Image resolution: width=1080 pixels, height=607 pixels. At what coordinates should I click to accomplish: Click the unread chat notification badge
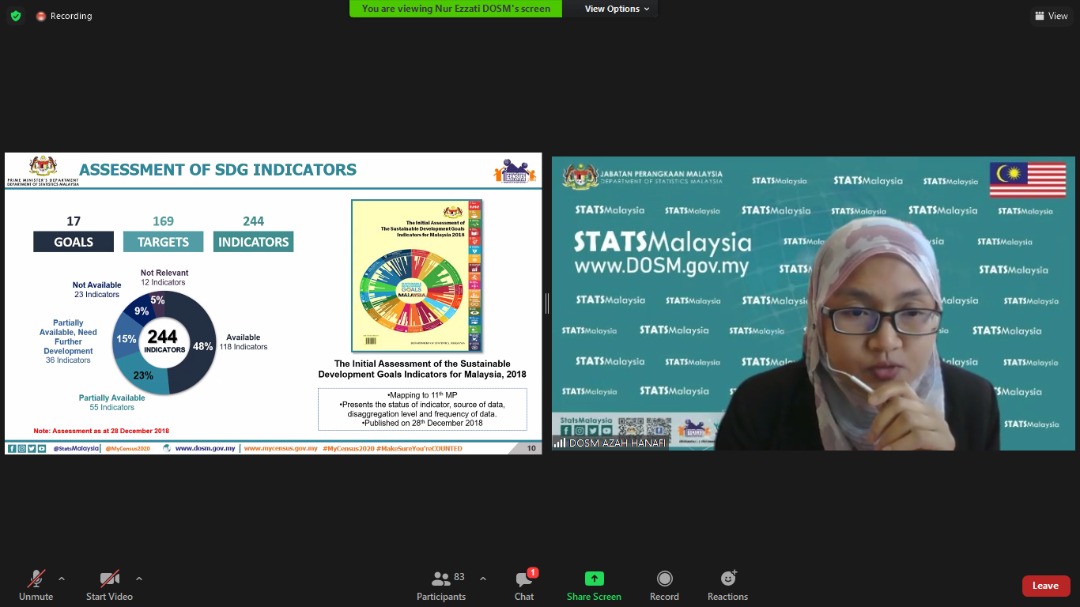pyautogui.click(x=533, y=573)
